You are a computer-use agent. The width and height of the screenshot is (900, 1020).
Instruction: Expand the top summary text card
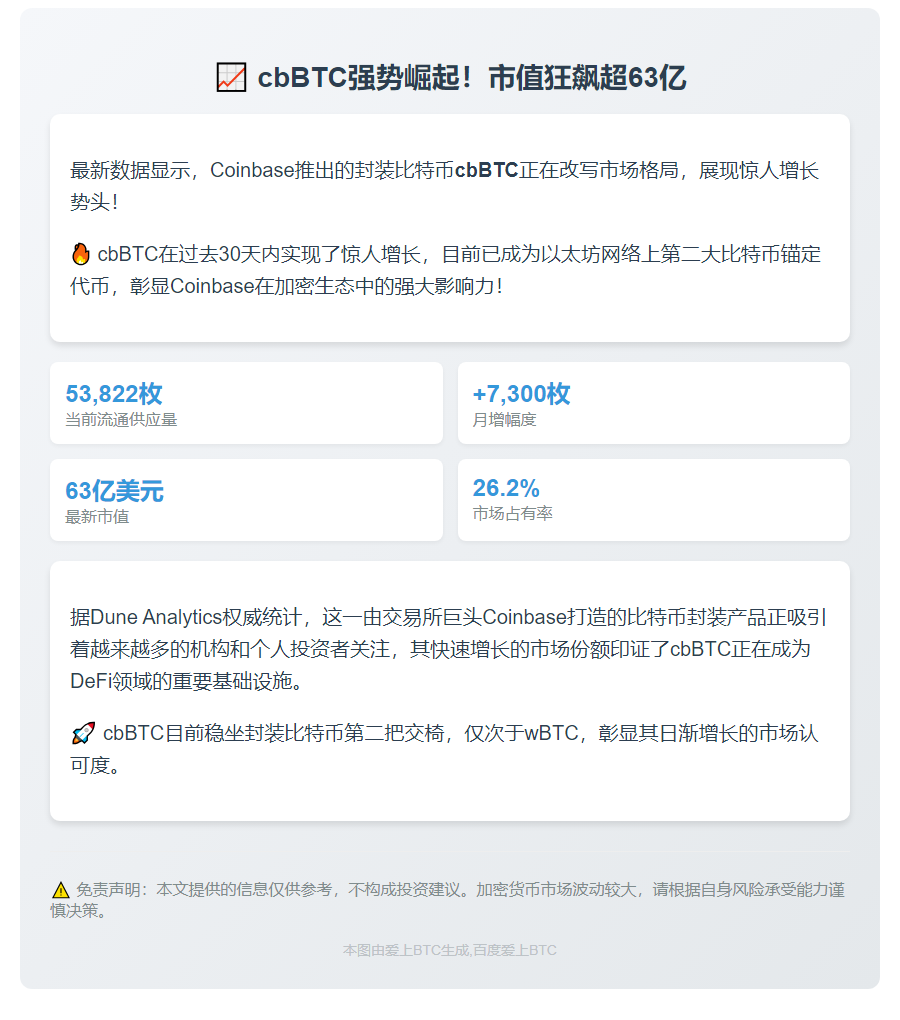coord(449,228)
